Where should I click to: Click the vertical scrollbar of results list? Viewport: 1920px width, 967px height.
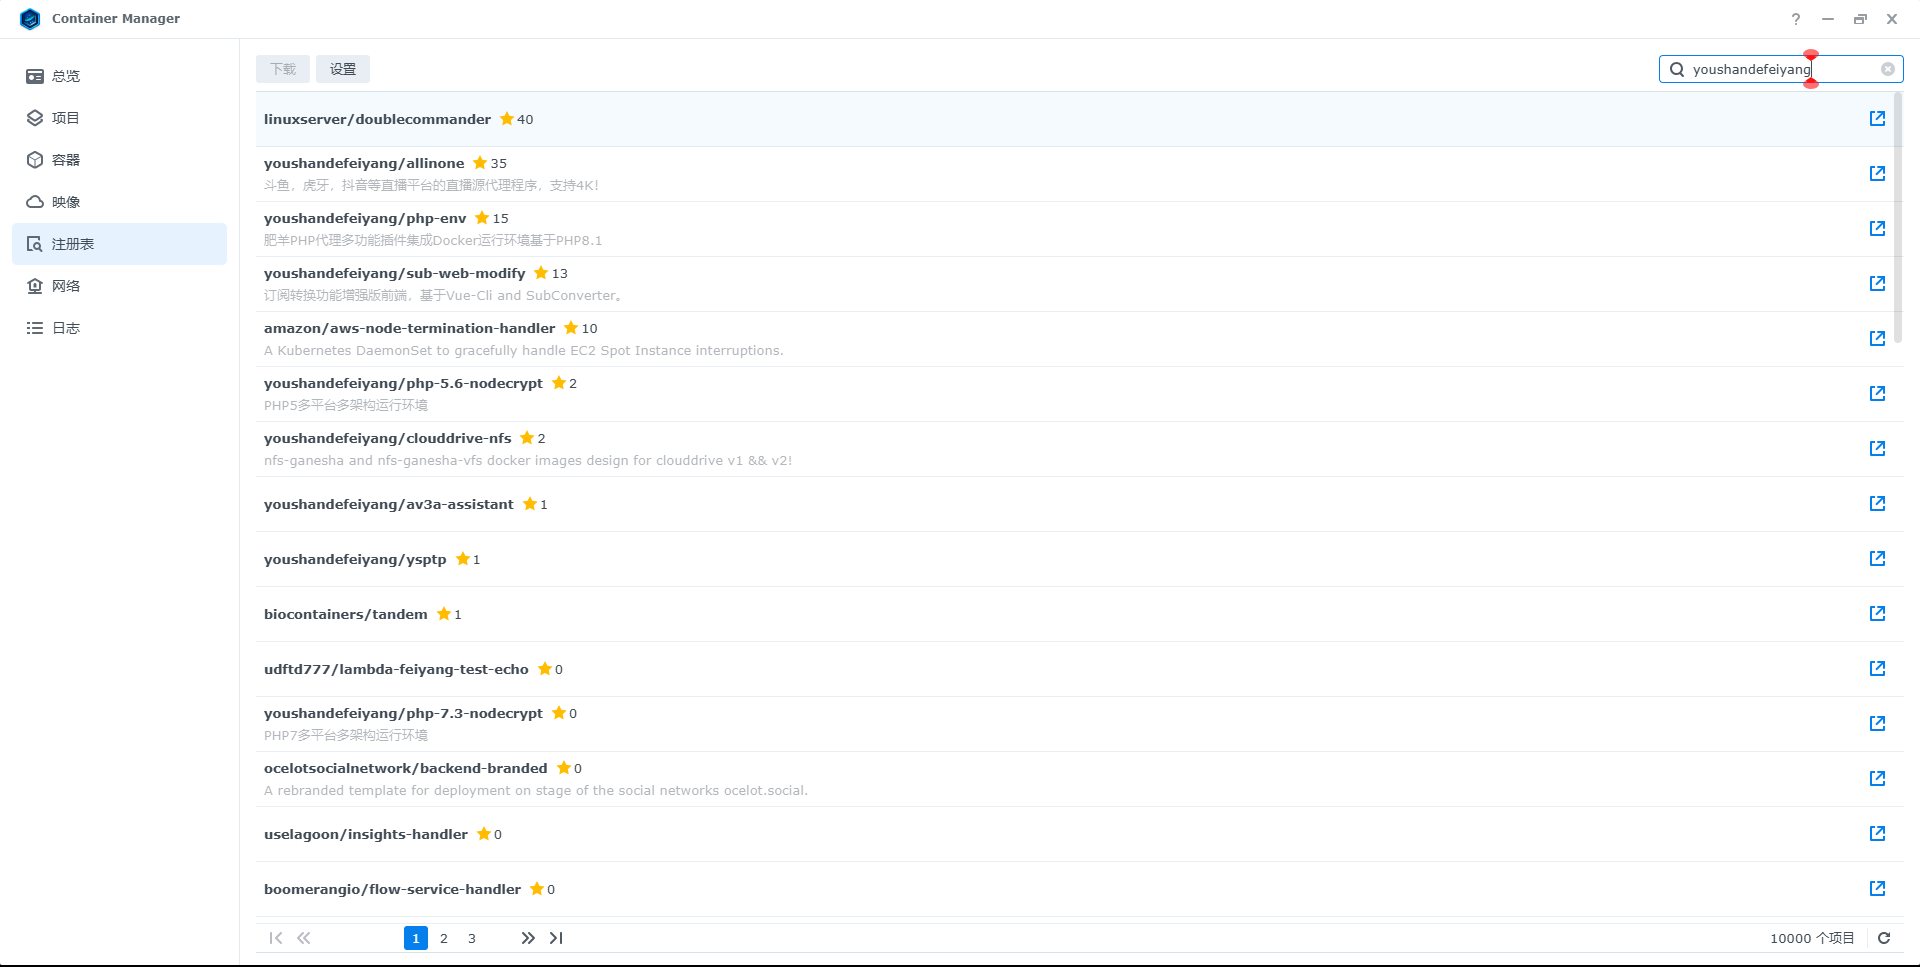click(1897, 220)
